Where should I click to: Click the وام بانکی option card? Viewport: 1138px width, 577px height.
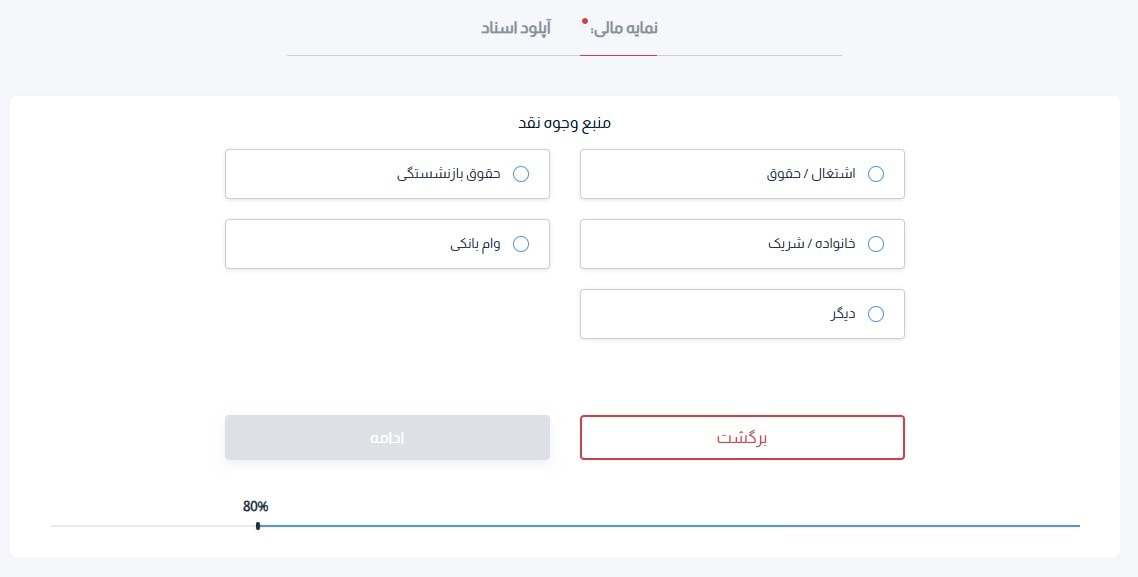tap(388, 243)
